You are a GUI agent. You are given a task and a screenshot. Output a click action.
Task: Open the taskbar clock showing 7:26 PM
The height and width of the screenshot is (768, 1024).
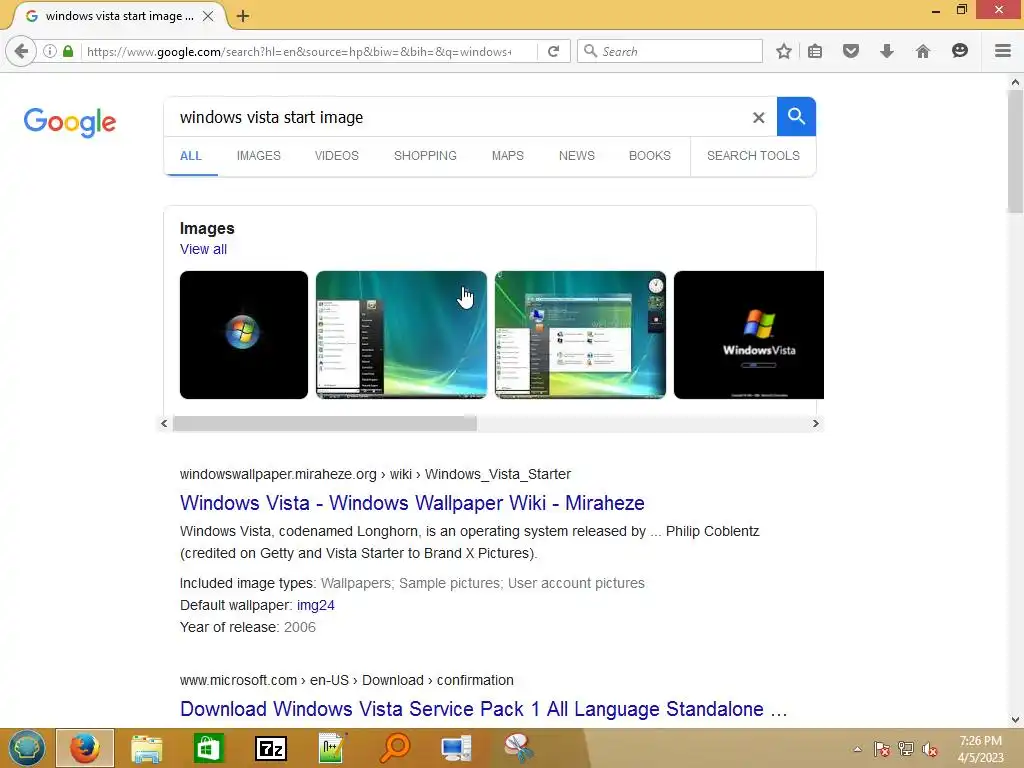[x=980, y=749]
